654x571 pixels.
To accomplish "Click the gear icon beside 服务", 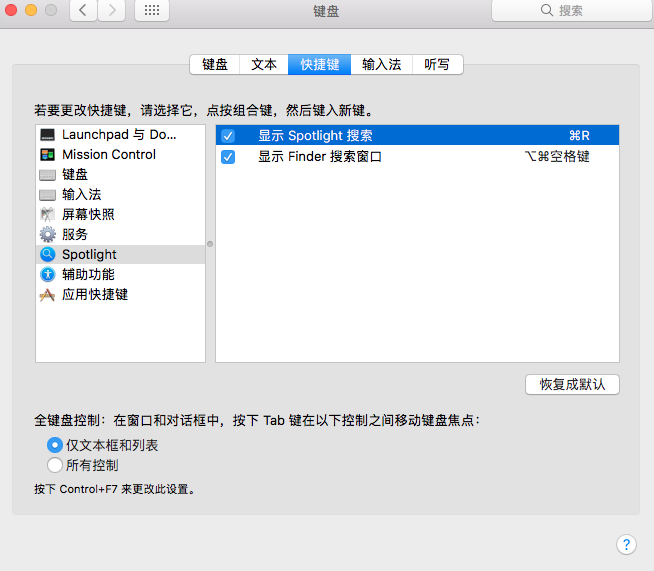I will [48, 234].
